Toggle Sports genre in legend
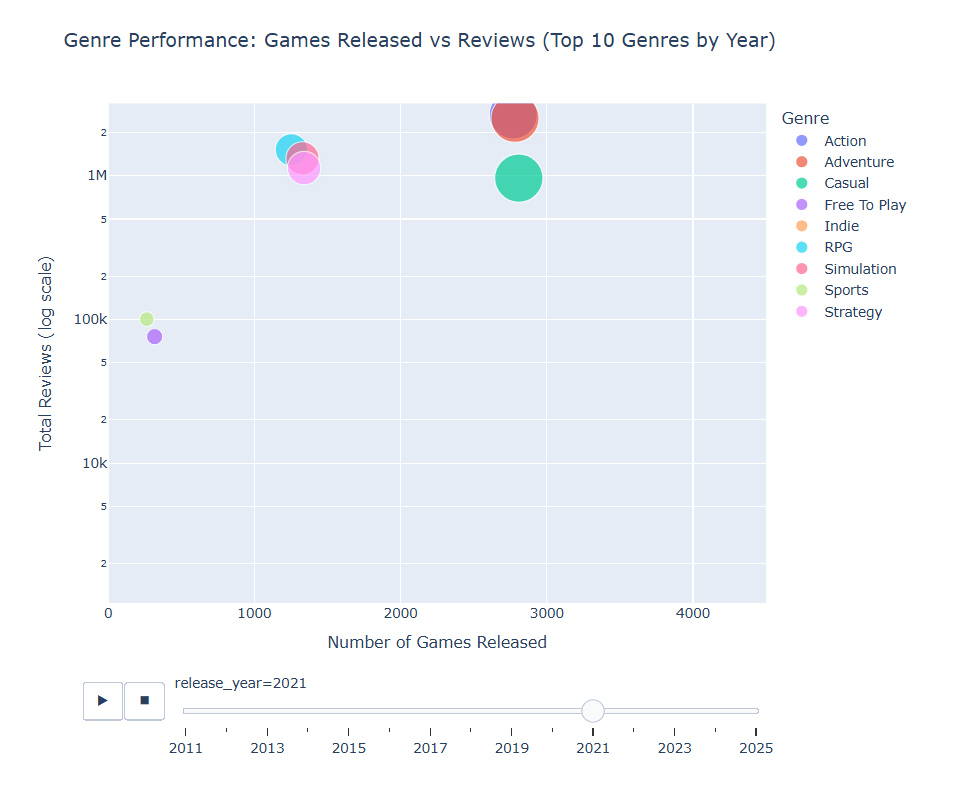 tap(846, 290)
